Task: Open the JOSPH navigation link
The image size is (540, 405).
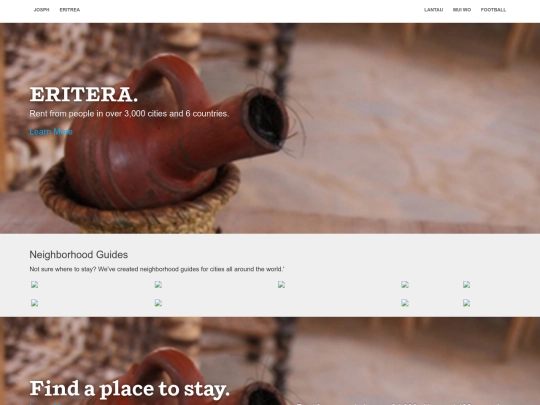Action: (x=41, y=10)
